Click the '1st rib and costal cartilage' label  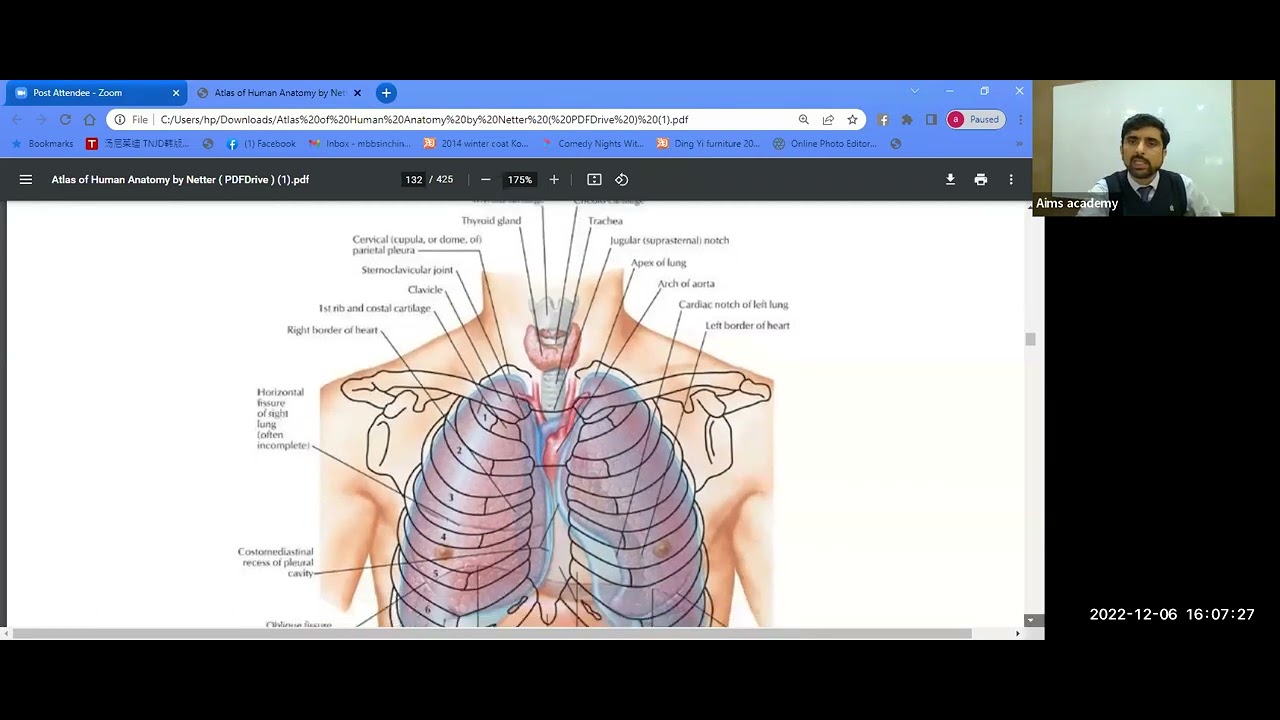(x=375, y=309)
